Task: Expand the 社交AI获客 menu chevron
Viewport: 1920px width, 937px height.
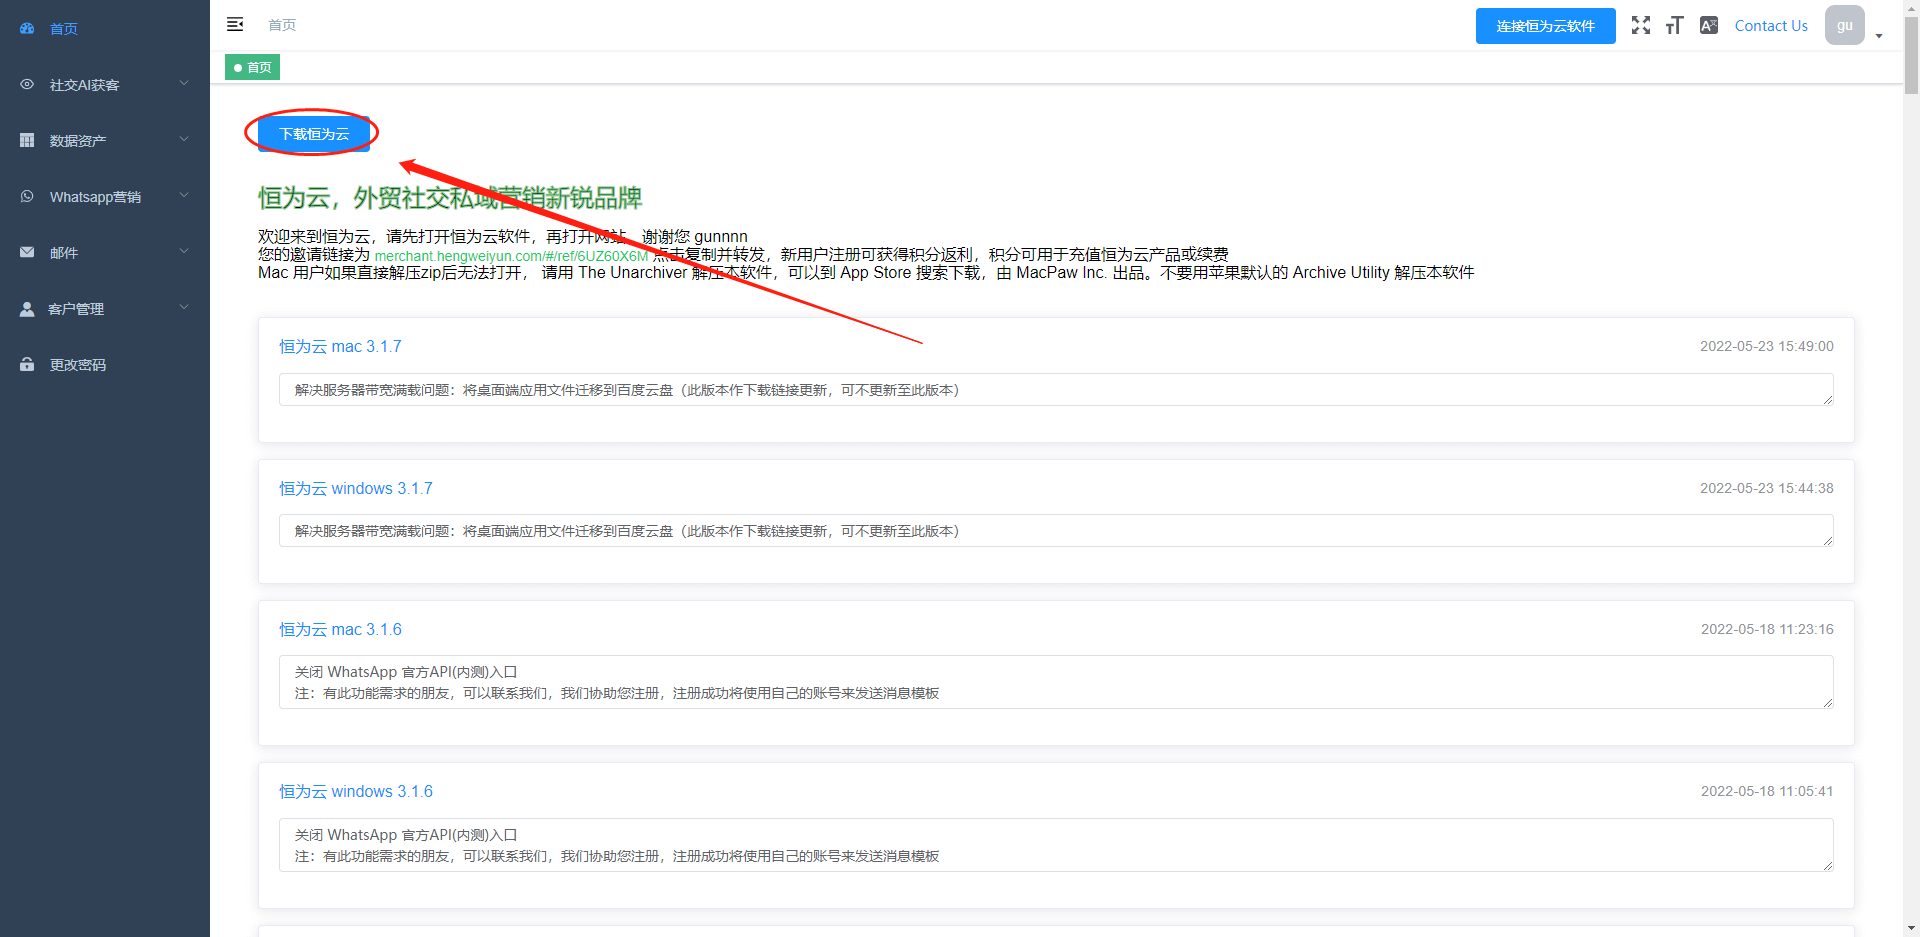Action: 184,83
